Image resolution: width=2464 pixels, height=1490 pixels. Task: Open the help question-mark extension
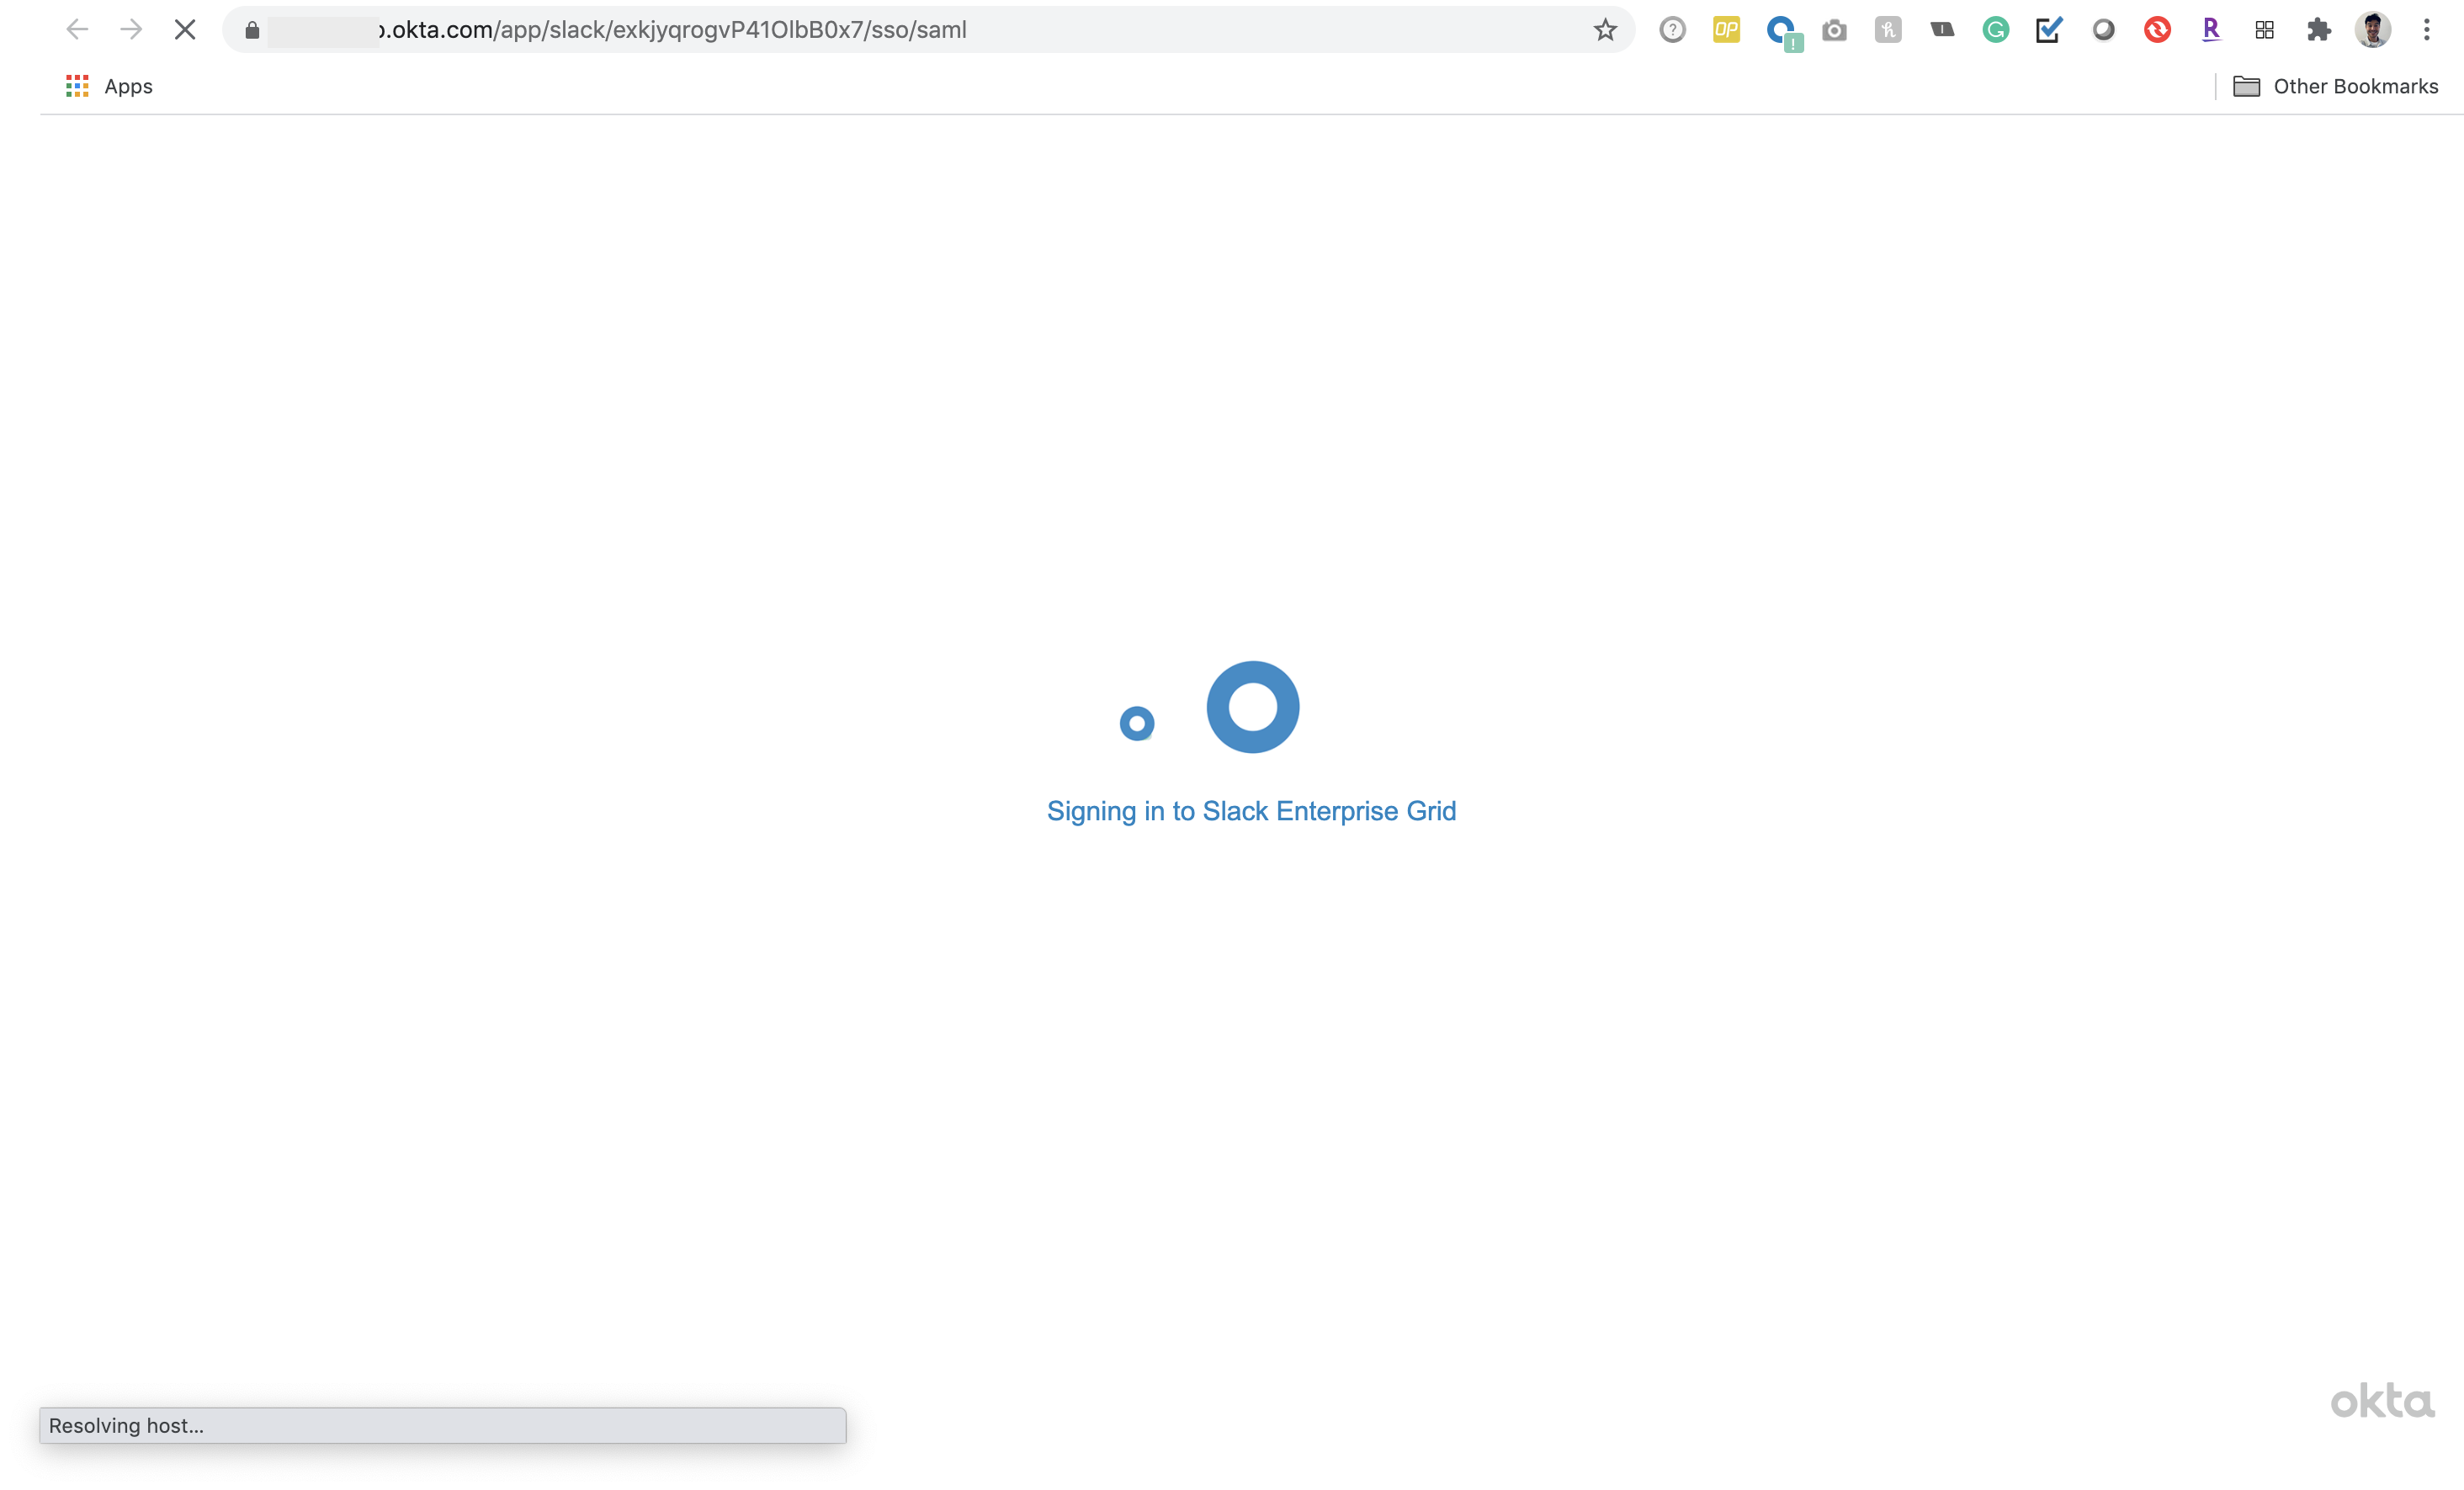(x=1673, y=30)
